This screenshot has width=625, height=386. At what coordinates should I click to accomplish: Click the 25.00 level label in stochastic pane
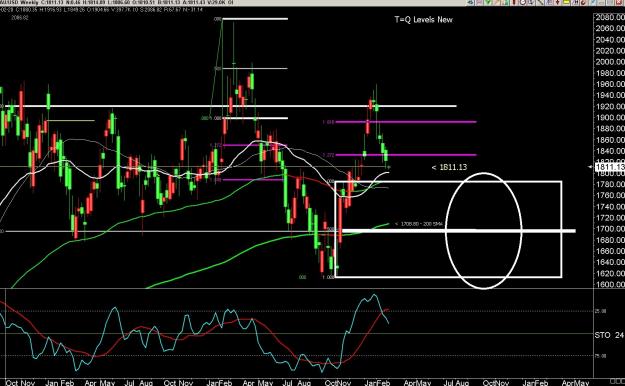coord(601,311)
